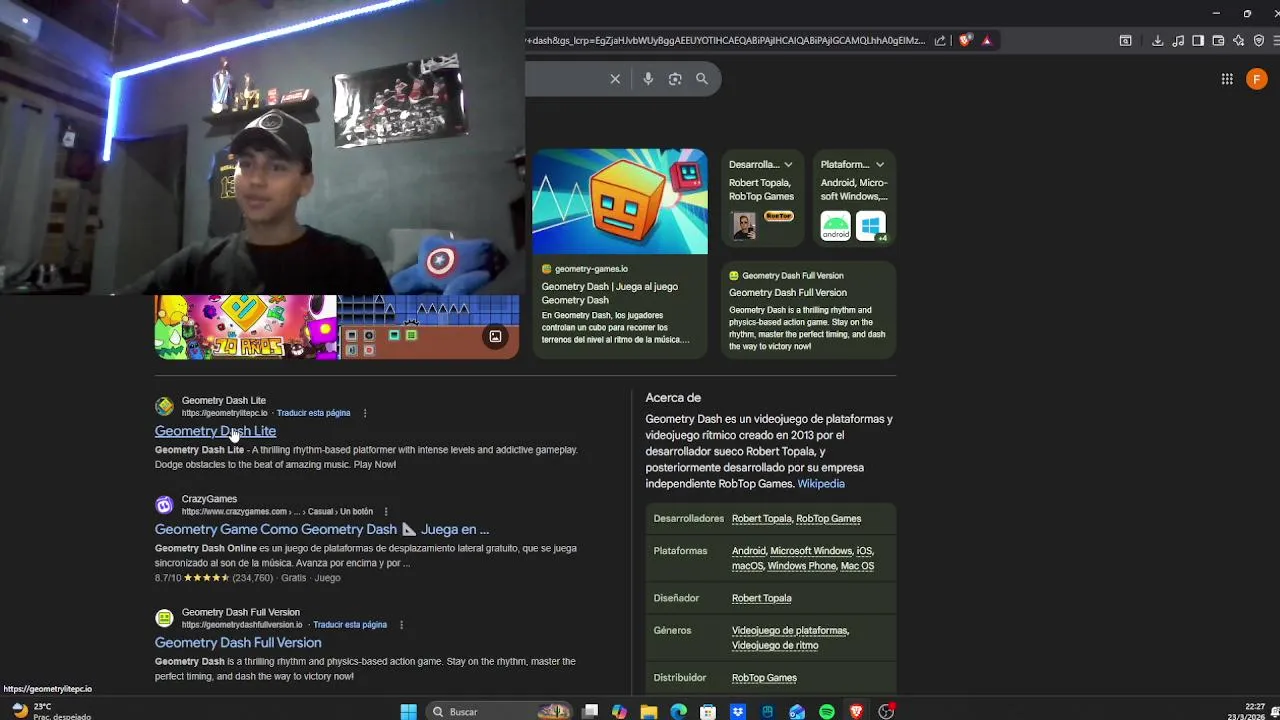The width and height of the screenshot is (1280, 720).
Task: Open RobTop Games link in Distribuidor row
Action: click(764, 678)
